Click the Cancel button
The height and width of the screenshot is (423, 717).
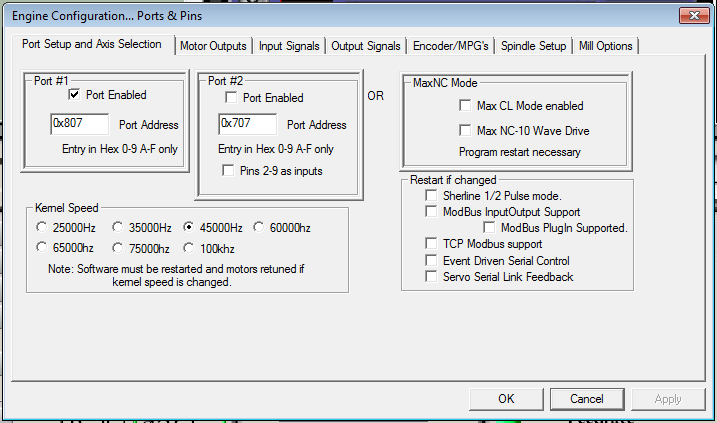pos(587,399)
